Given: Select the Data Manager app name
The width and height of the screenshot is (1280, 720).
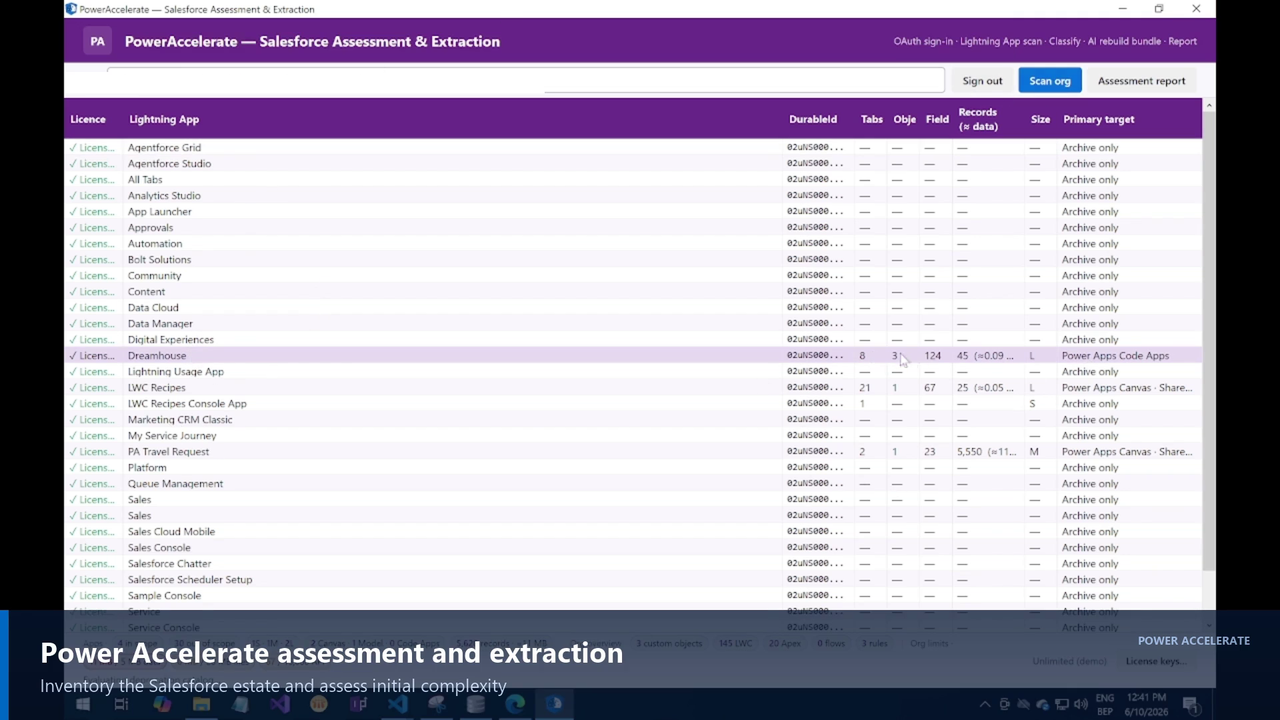Looking at the screenshot, I should pyautogui.click(x=160, y=324).
